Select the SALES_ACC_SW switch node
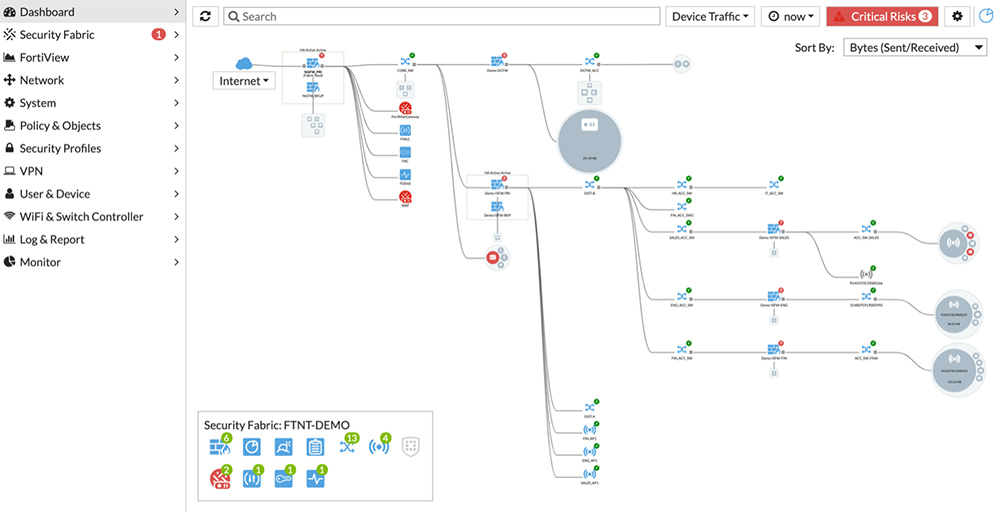1000x514 pixels. point(681,229)
